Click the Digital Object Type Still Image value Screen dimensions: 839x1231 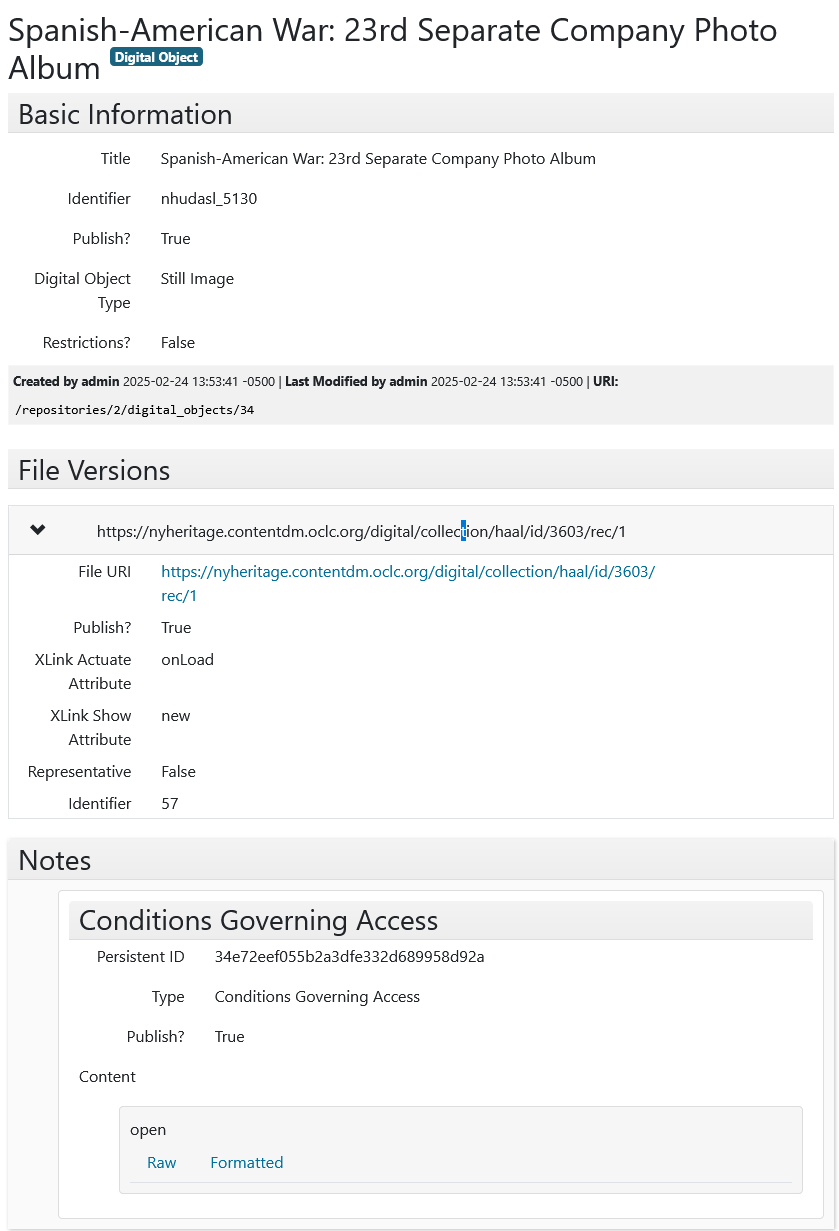(196, 278)
